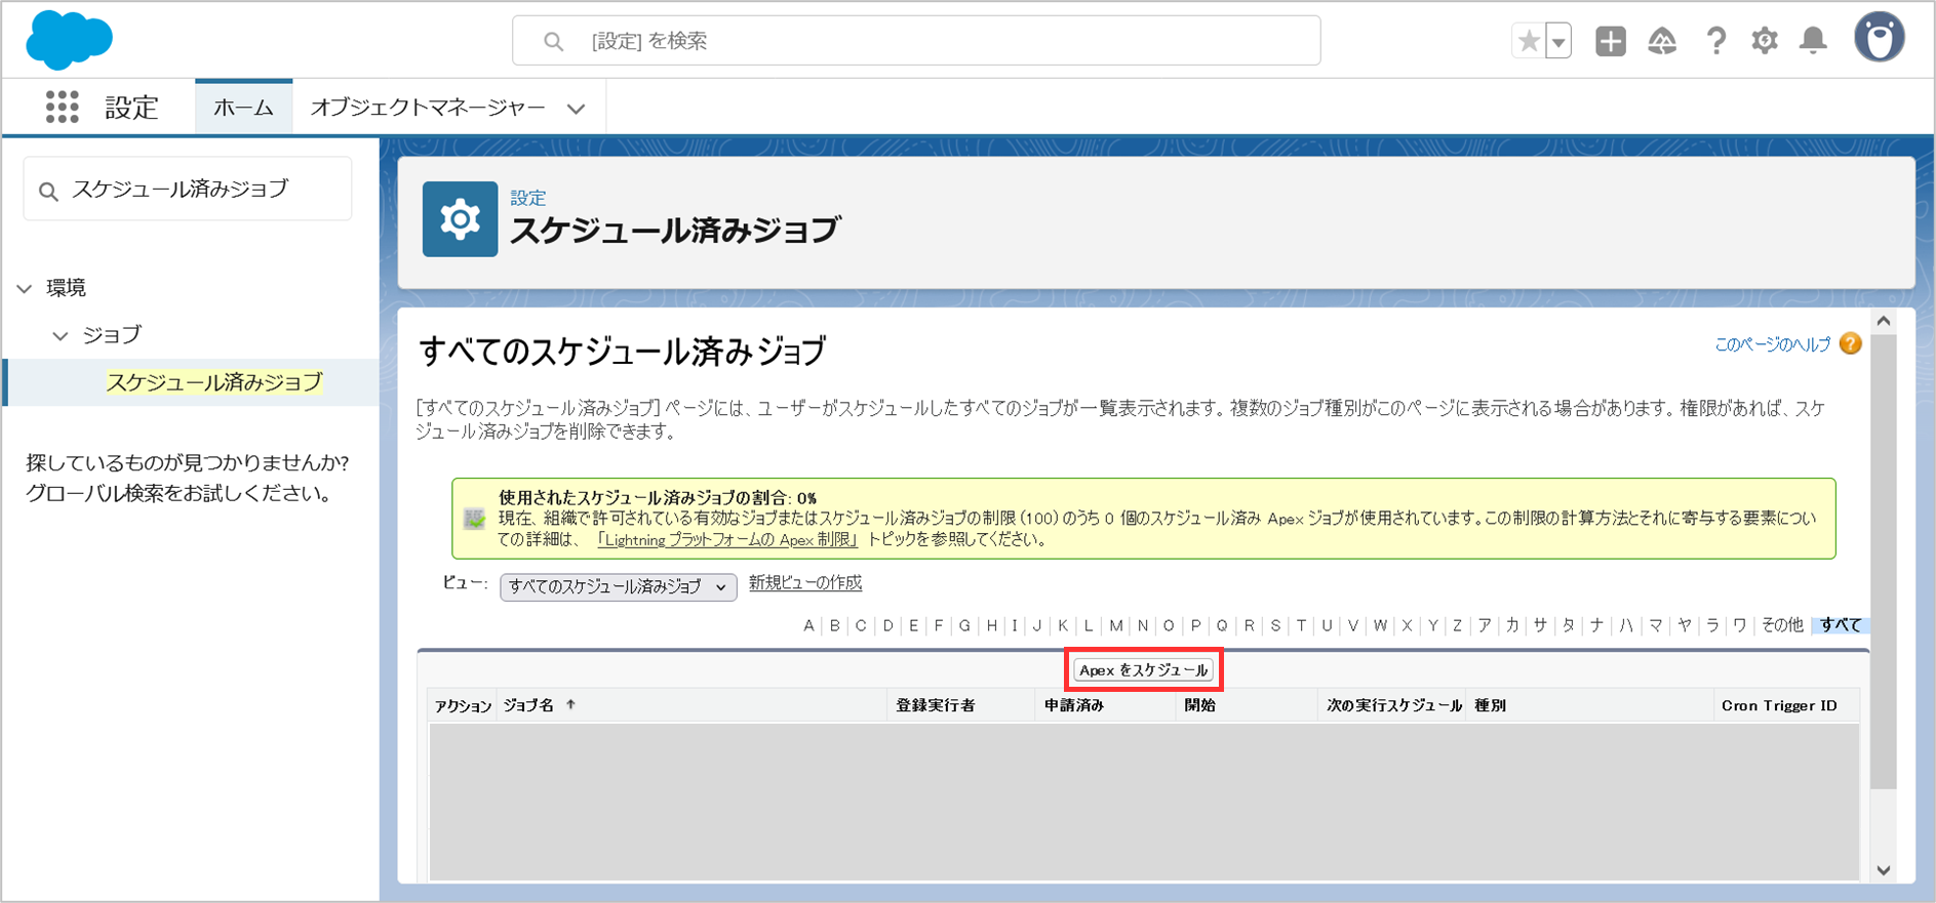
Task: Sort by the ジョブ名 column header
Action: click(529, 706)
